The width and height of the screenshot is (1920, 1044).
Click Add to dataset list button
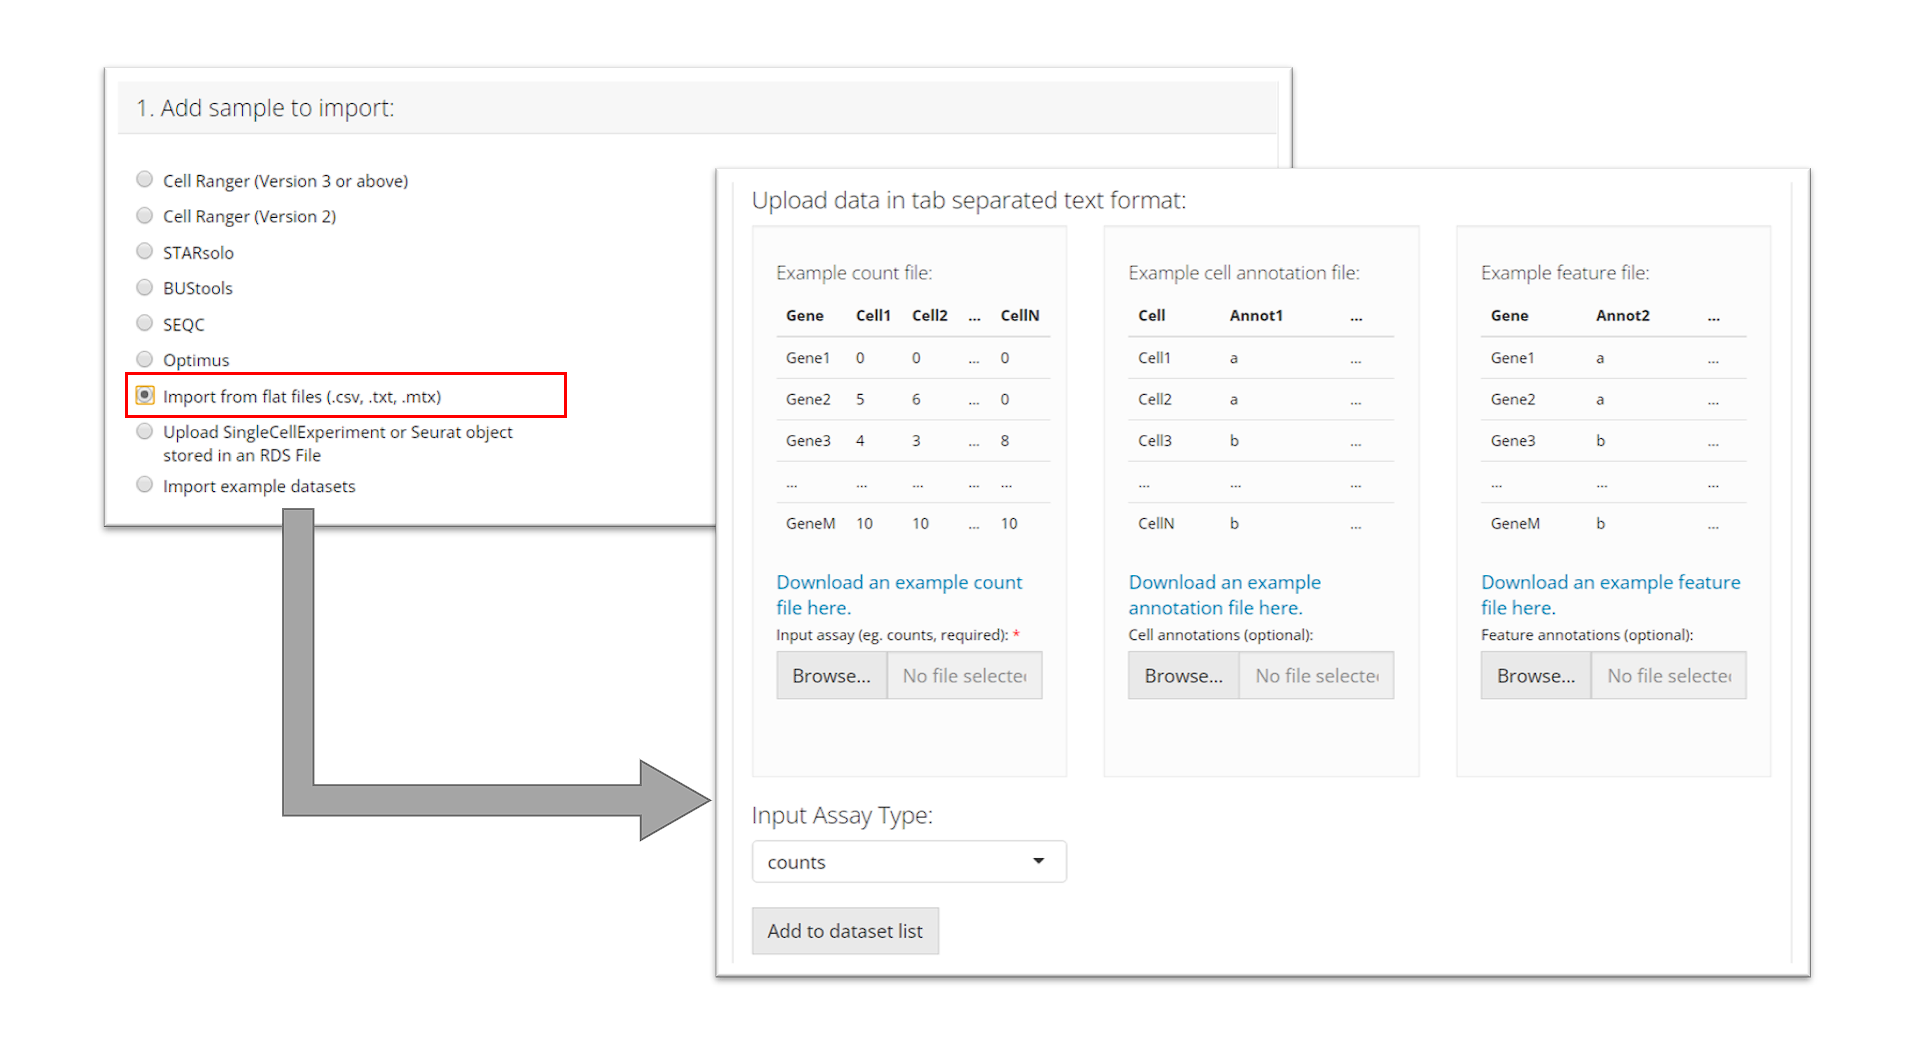844,931
